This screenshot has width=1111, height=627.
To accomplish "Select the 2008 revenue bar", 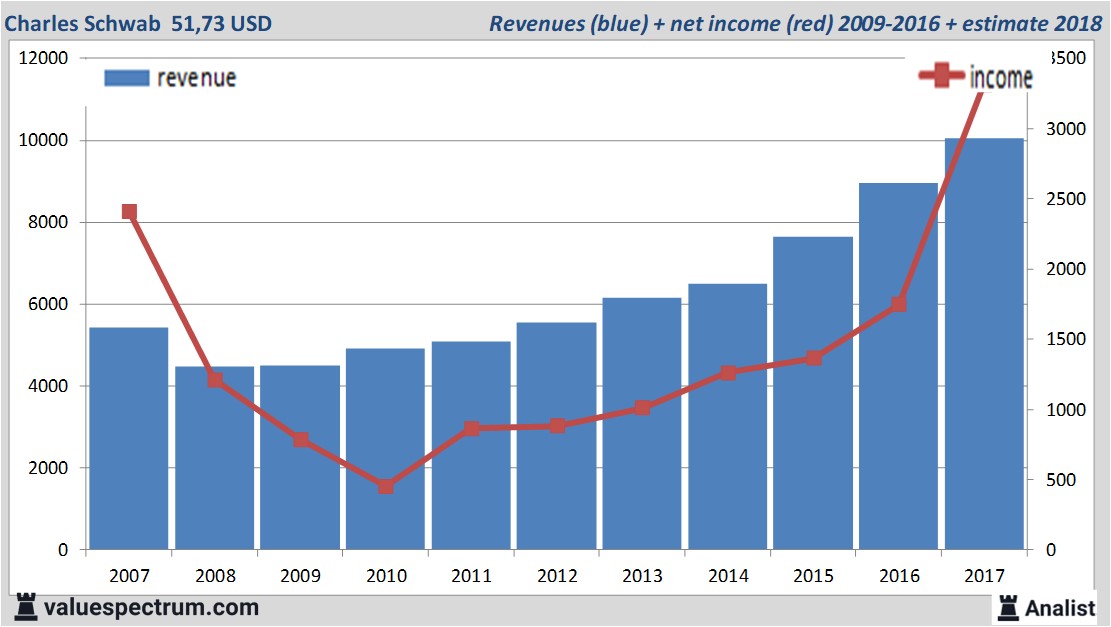I will click(x=215, y=458).
